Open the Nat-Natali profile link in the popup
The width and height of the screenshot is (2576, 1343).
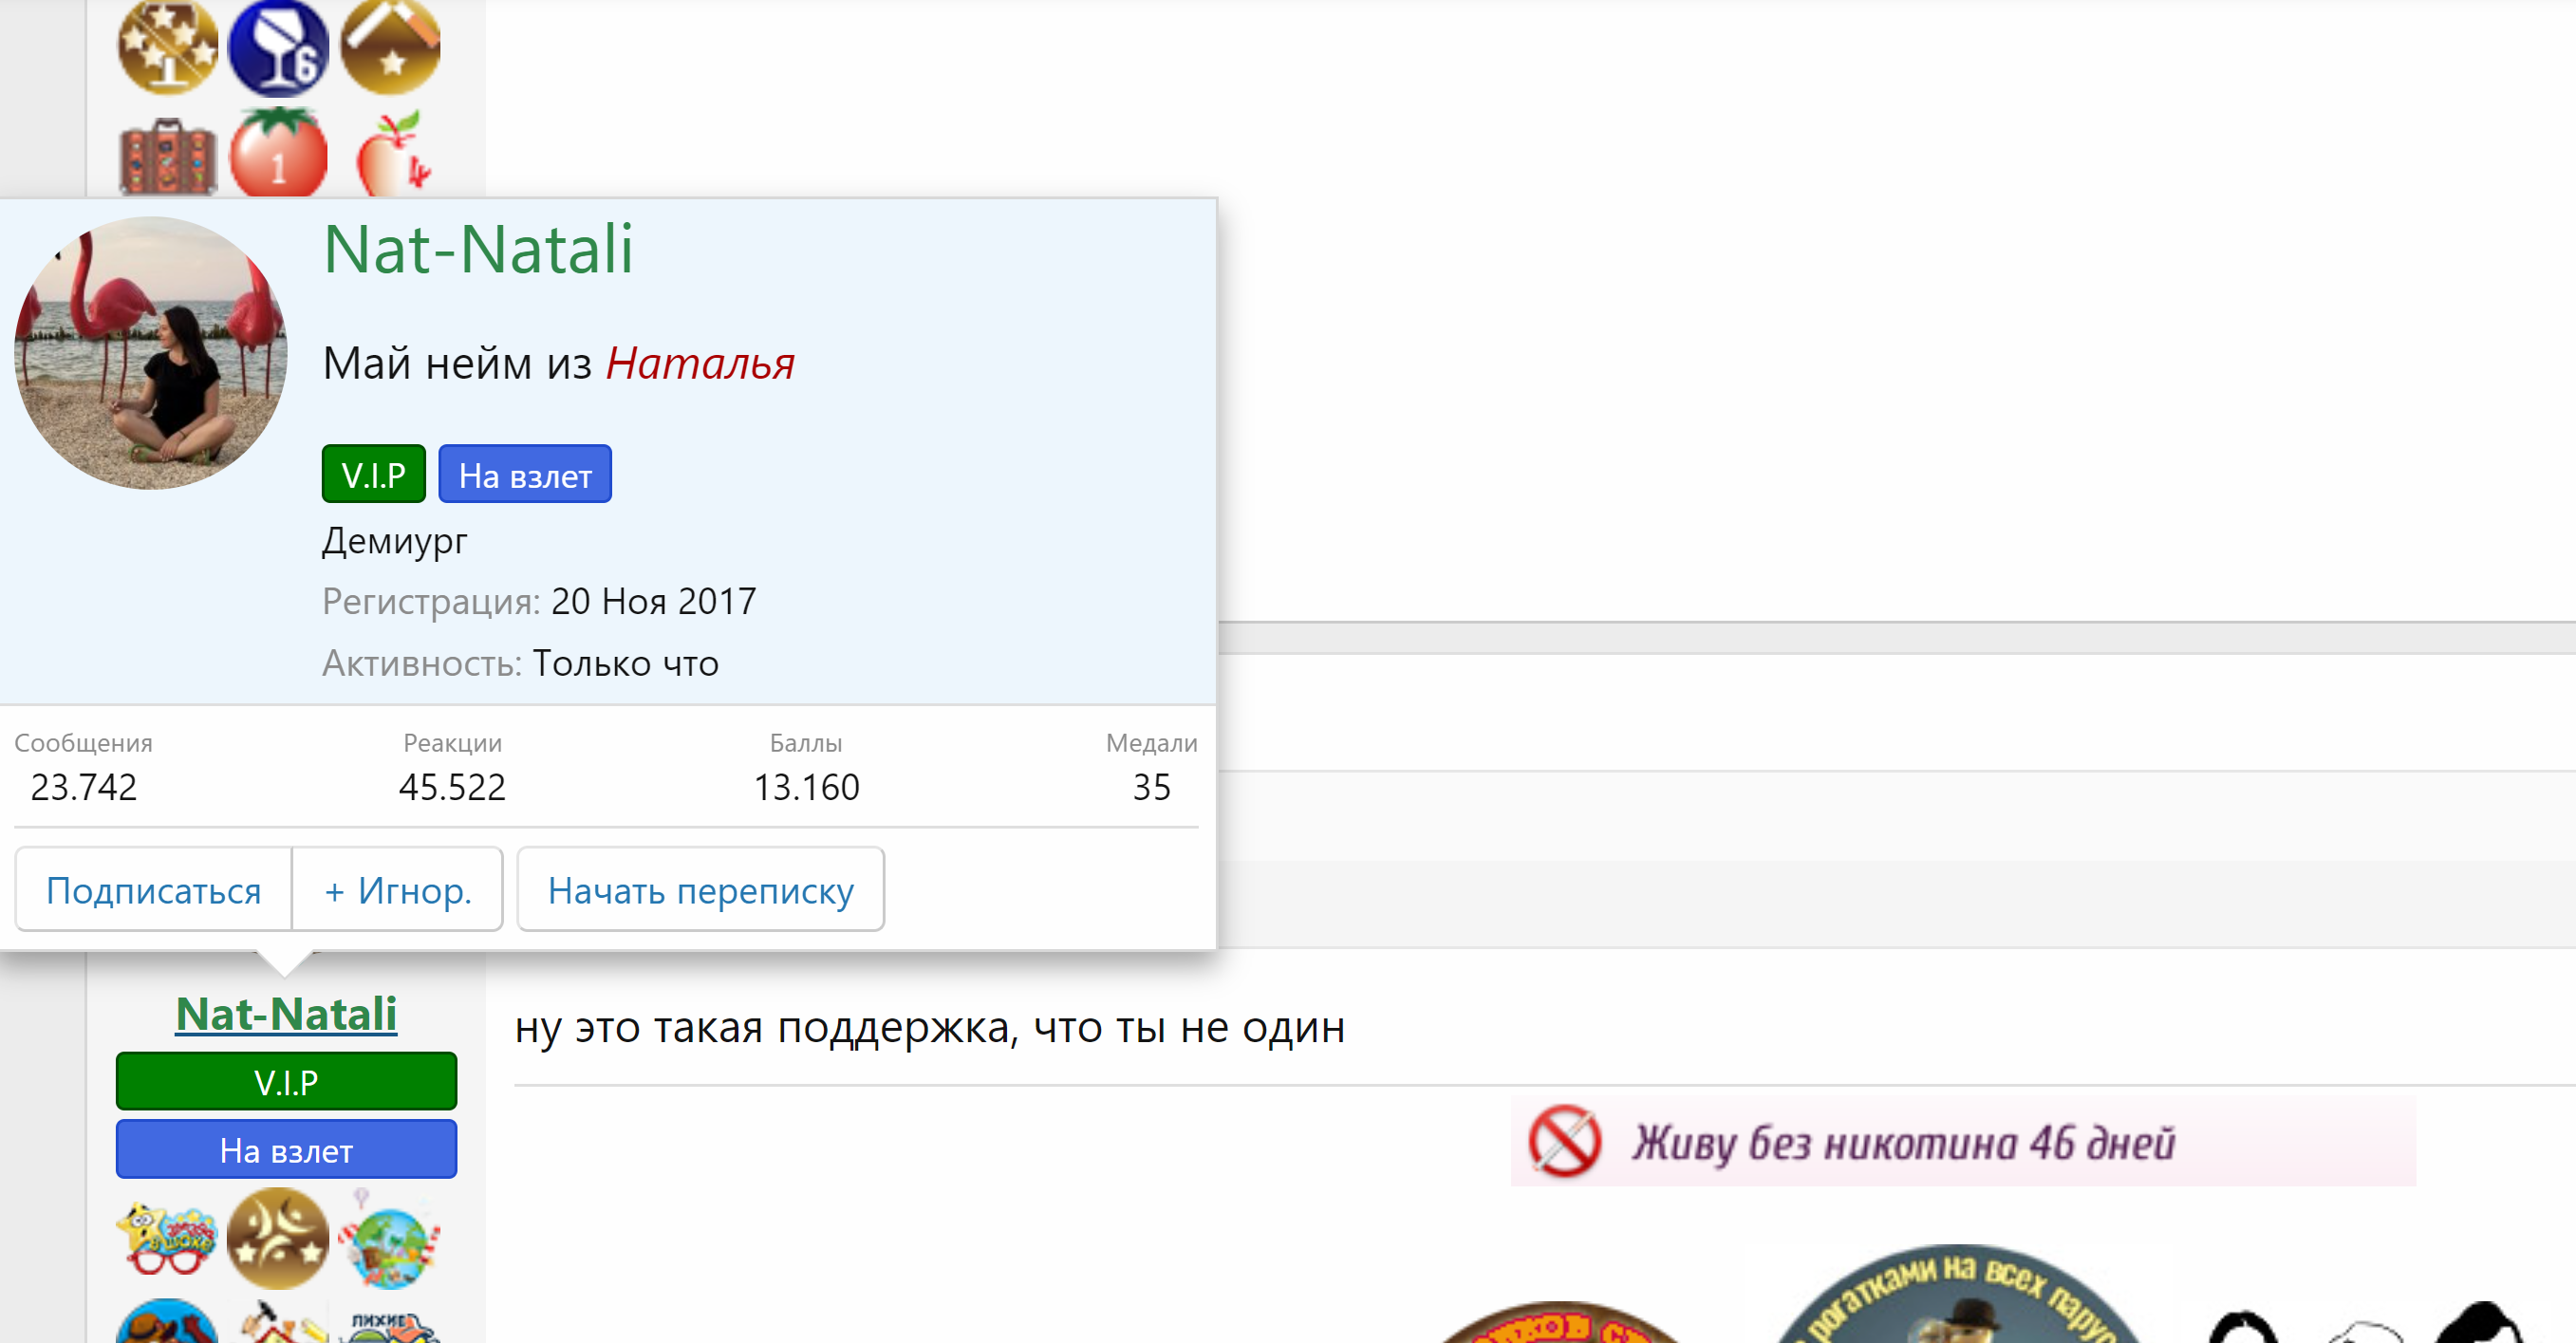478,250
